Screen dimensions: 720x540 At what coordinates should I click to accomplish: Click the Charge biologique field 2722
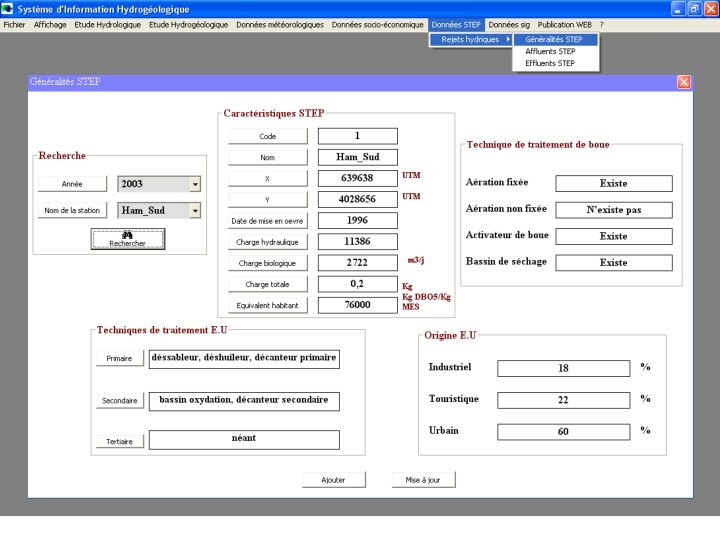[358, 263]
